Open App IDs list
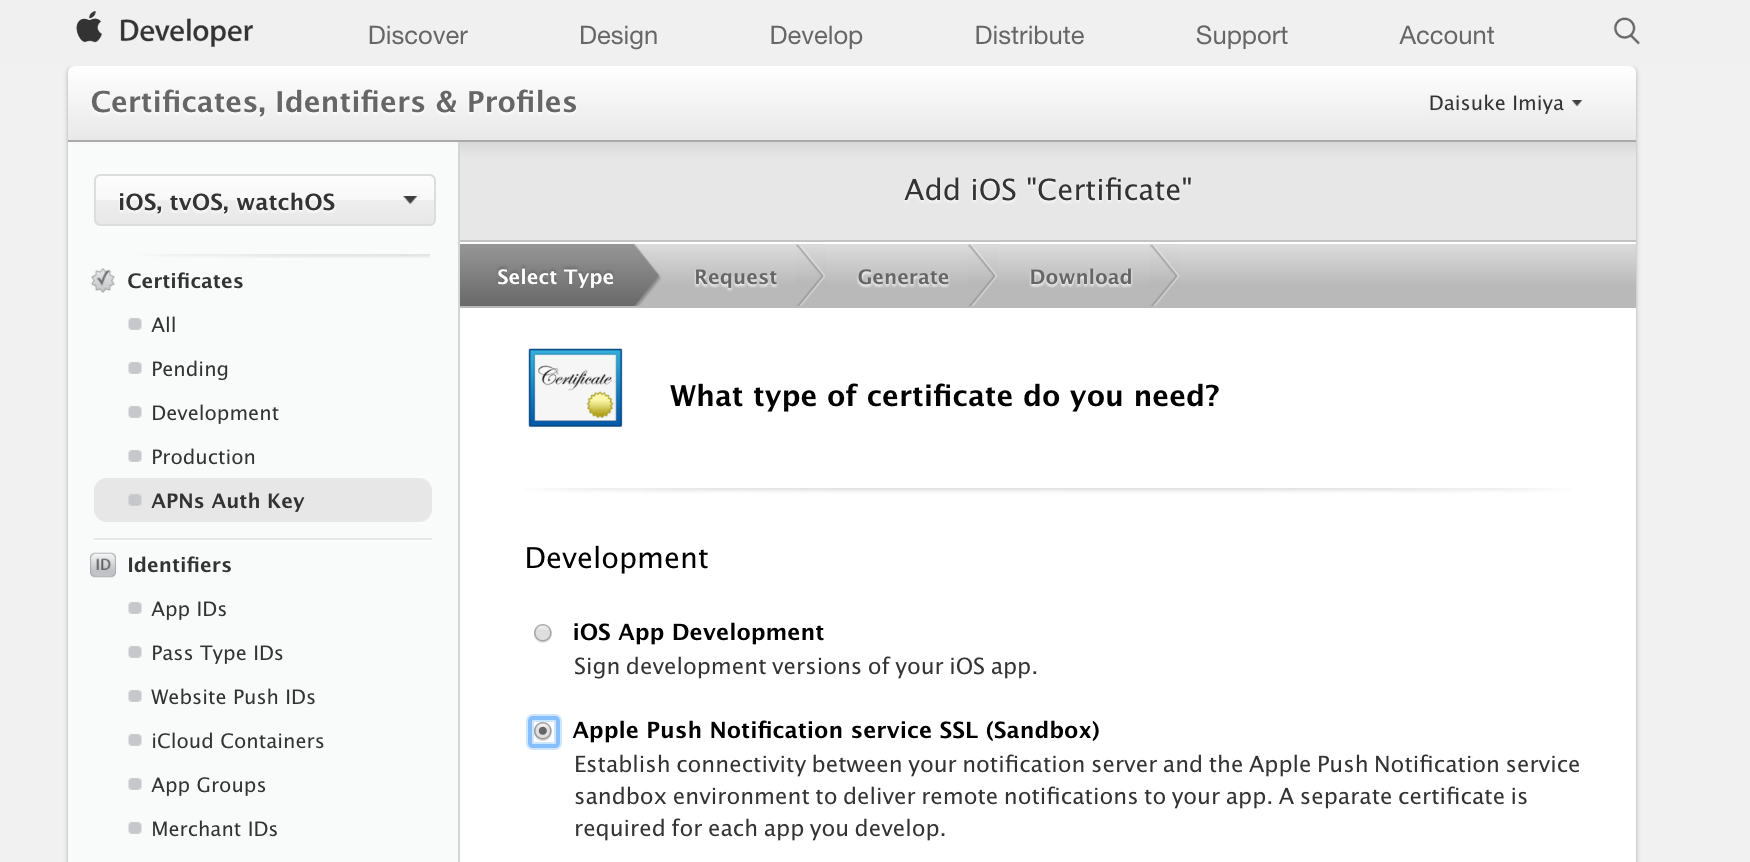Screen dimensions: 1750x862 (x=189, y=609)
